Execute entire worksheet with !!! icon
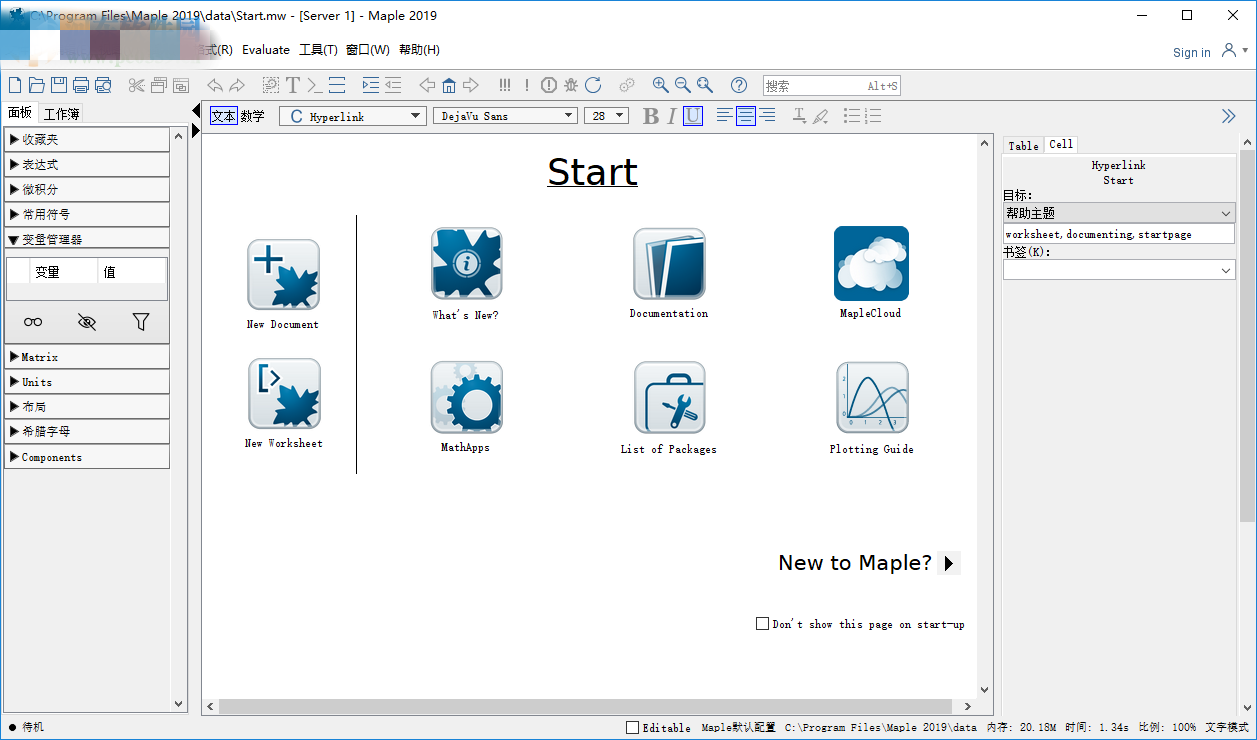 pyautogui.click(x=505, y=85)
